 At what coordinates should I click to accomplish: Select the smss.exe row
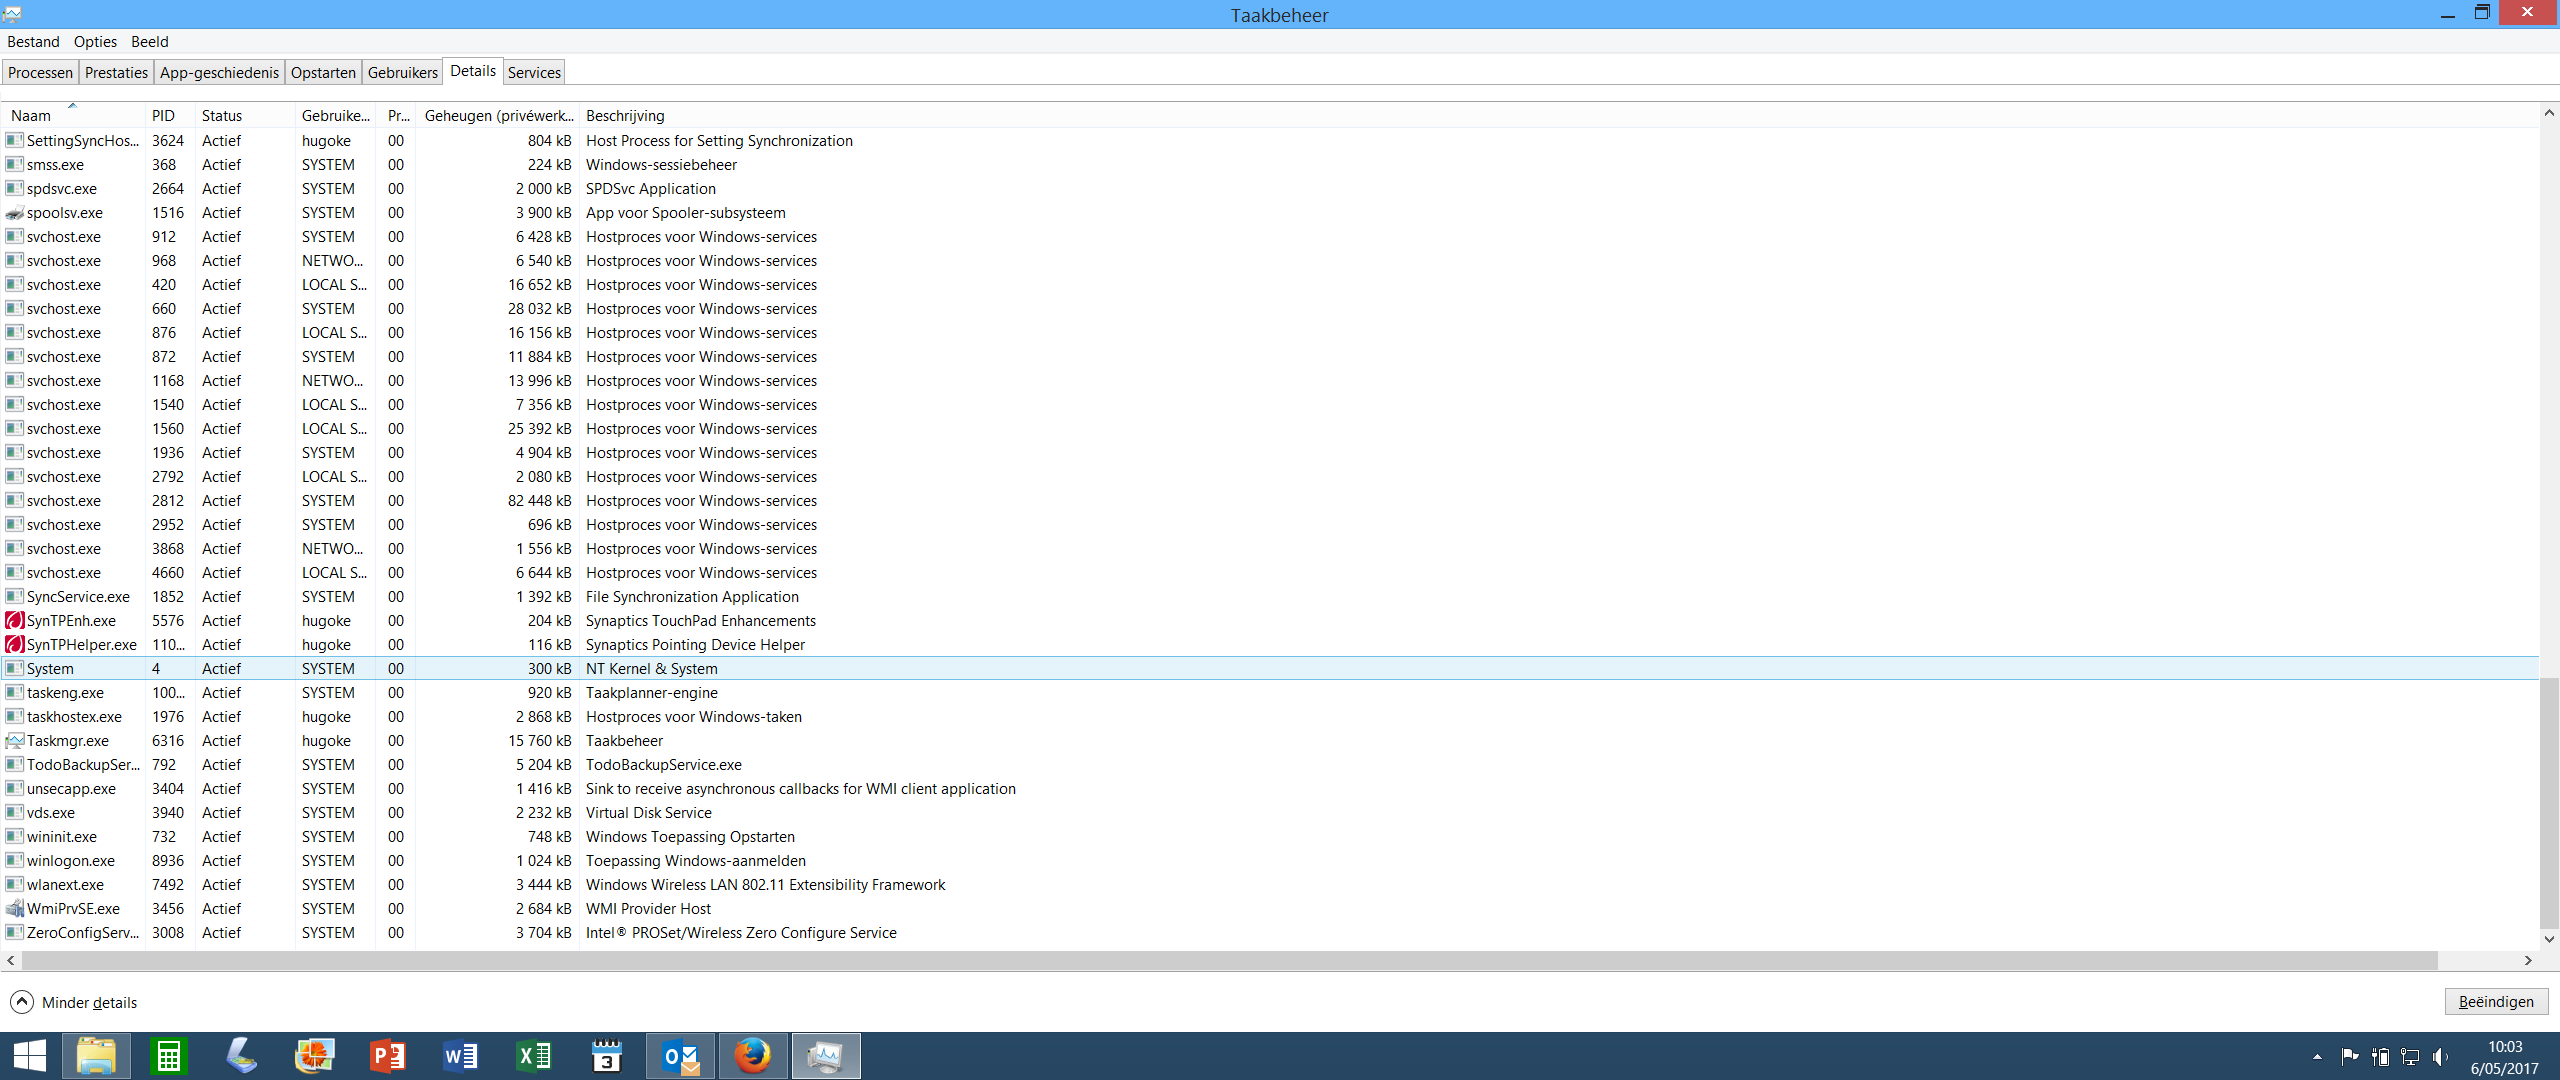[x=1270, y=165]
